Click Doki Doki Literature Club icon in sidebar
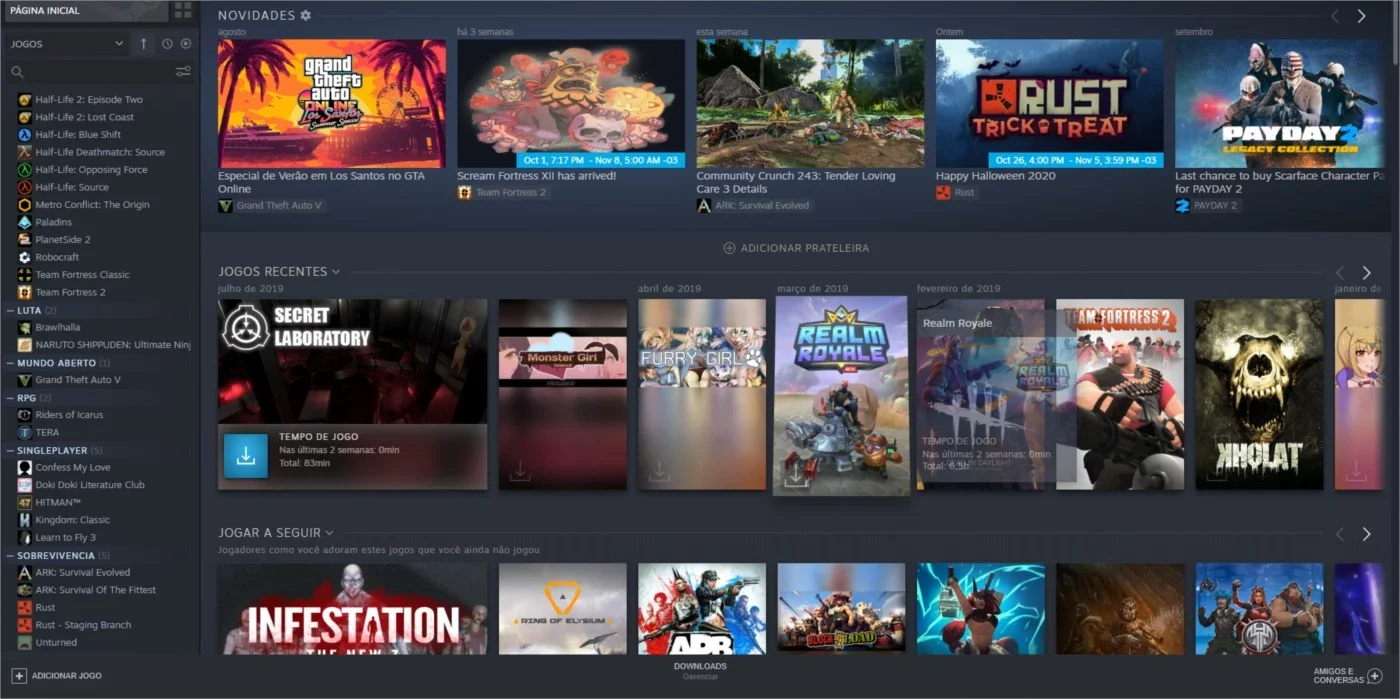 pos(25,485)
